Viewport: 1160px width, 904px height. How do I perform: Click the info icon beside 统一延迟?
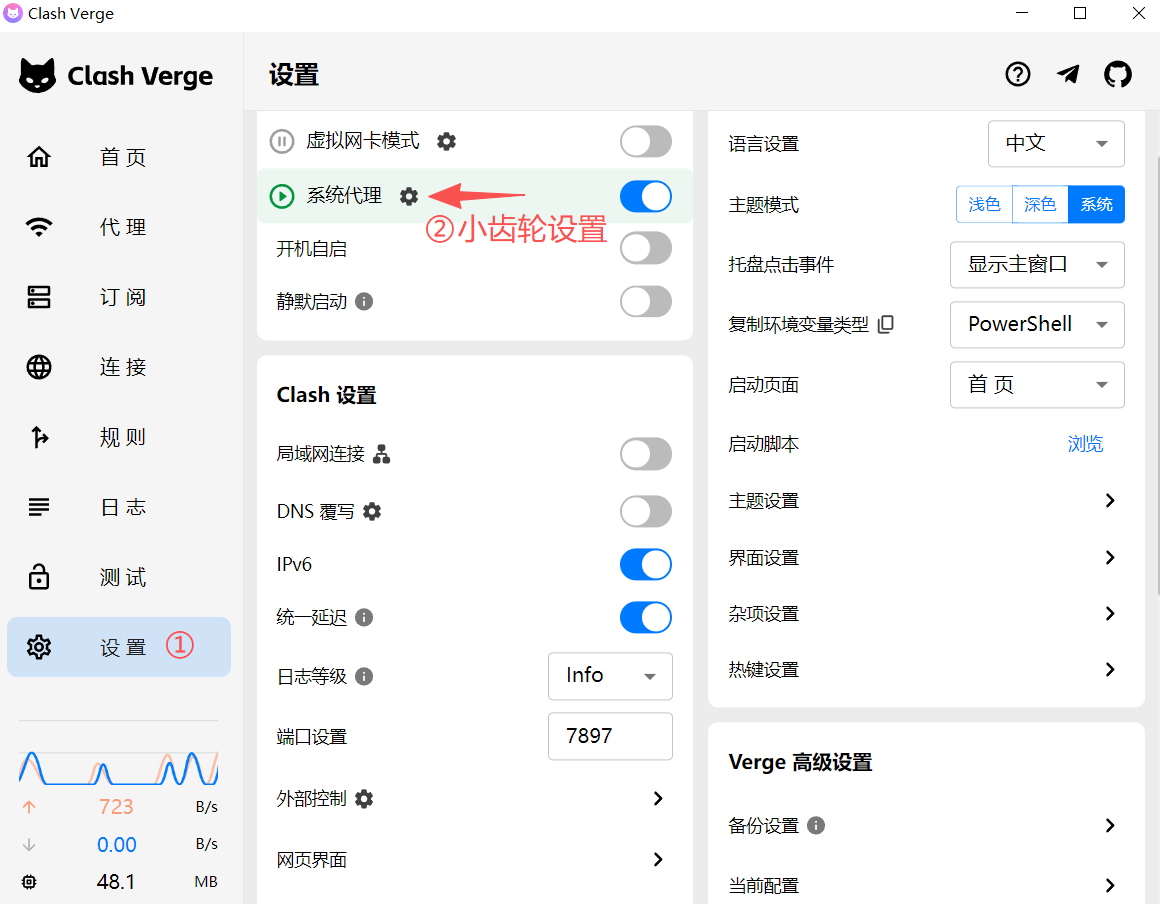364,617
